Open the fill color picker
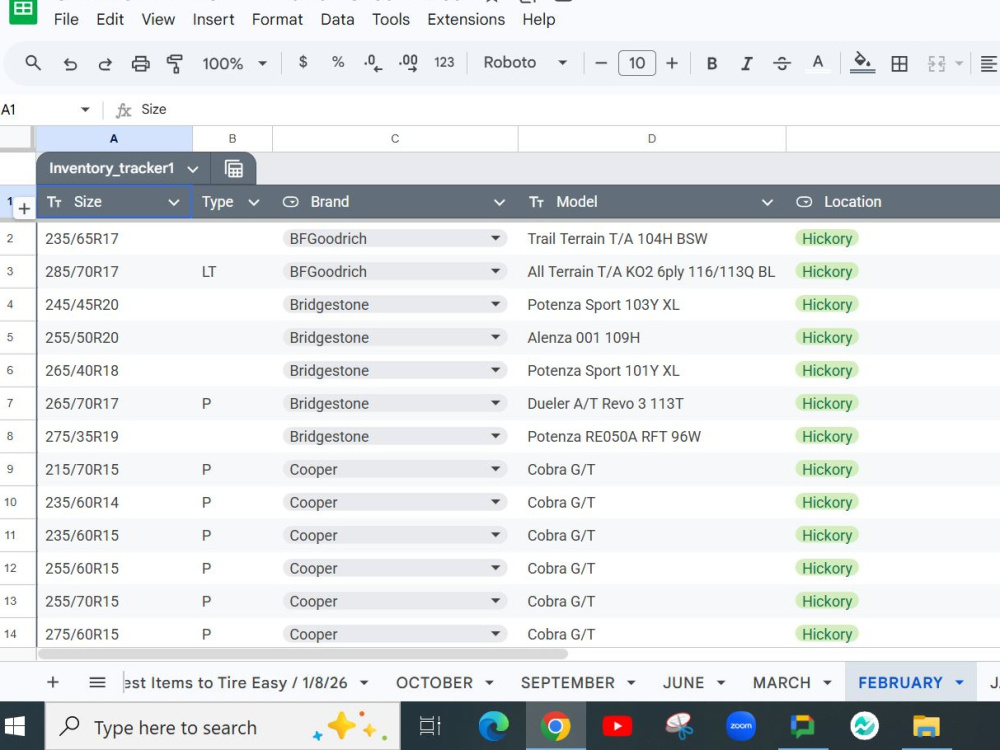Viewport: 1000px width, 750px height. pos(862,63)
